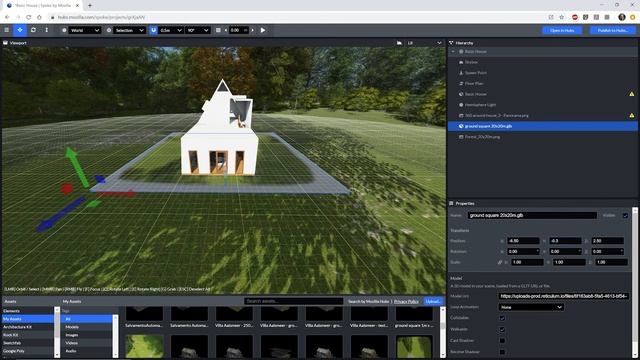Click Position Z field showing 2.50
This screenshot has width=640, height=360.
click(x=607, y=241)
